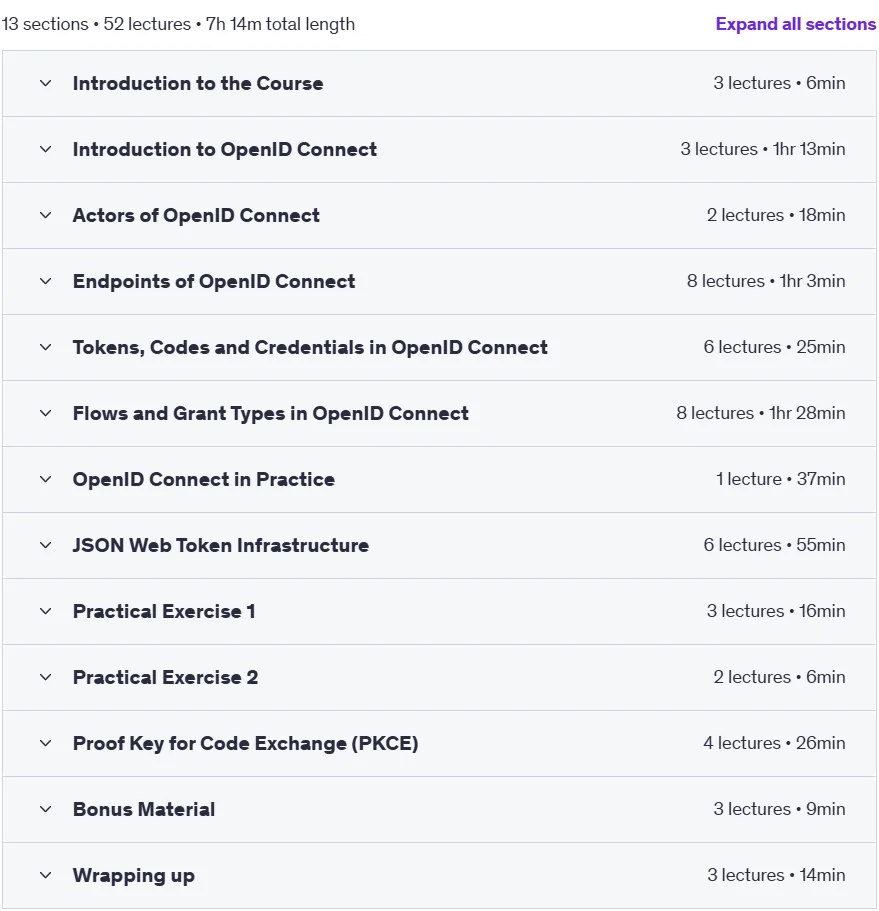879x911 pixels.
Task: Click chevron beside Flows and Grant Types
Action: pyautogui.click(x=45, y=413)
